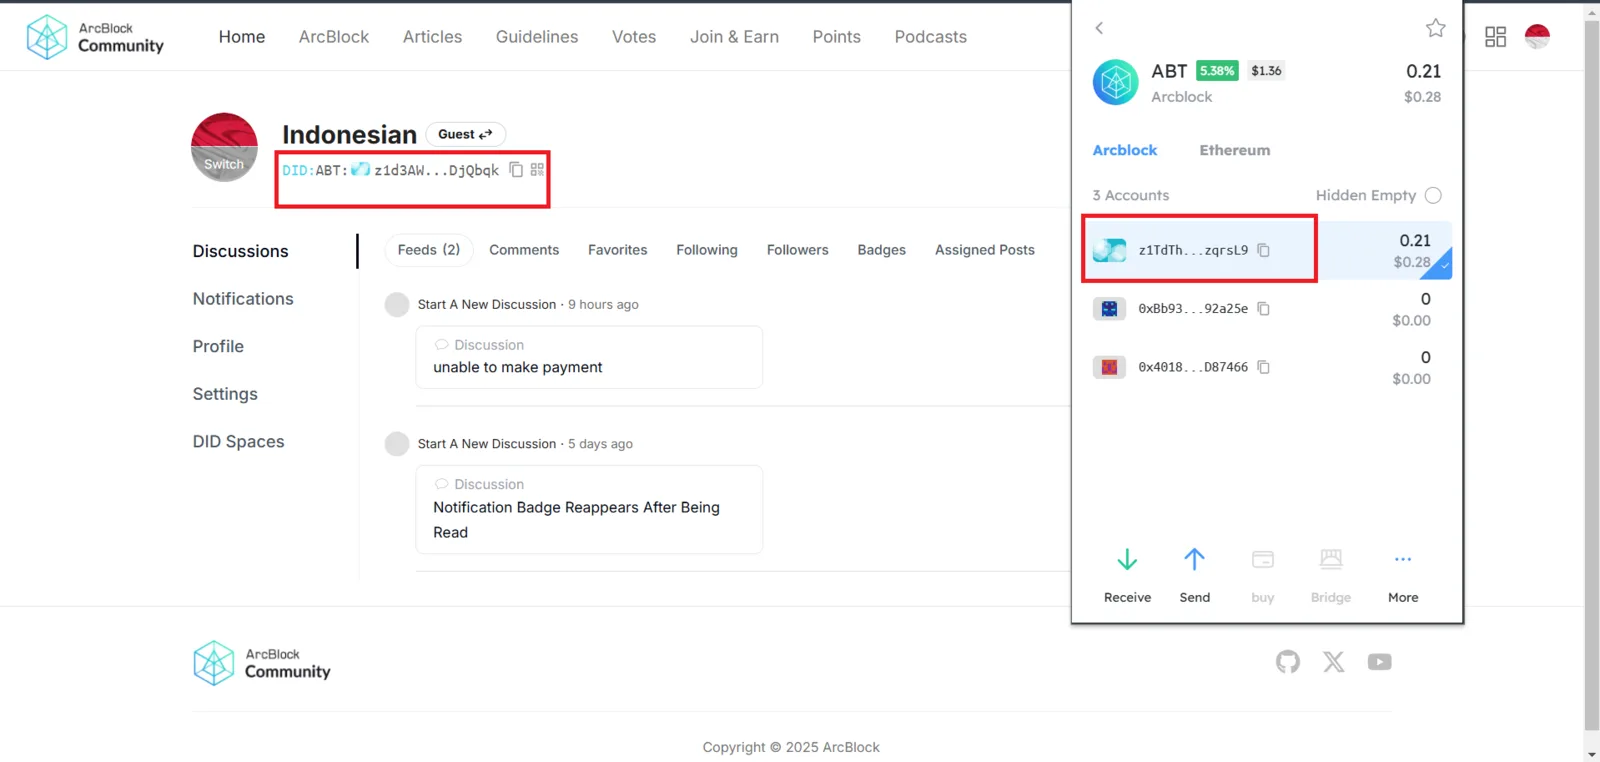The height and width of the screenshot is (762, 1600).
Task: Select the Favorites tab
Action: tap(617, 250)
